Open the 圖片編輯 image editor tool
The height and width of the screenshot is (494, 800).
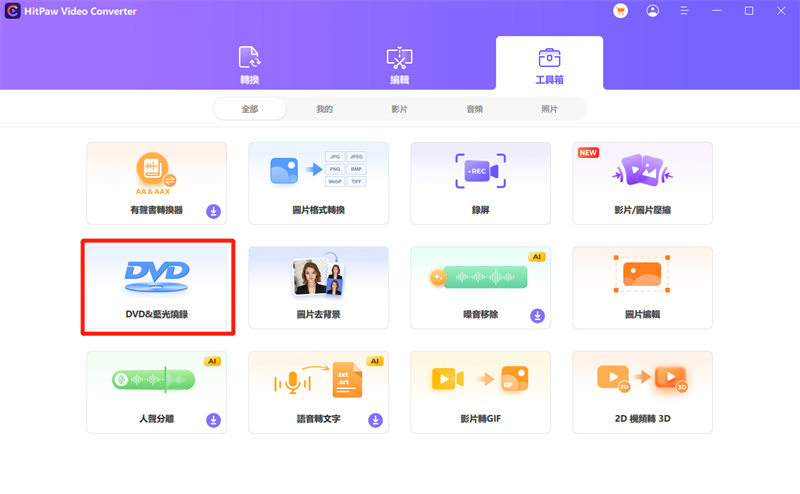coord(642,288)
